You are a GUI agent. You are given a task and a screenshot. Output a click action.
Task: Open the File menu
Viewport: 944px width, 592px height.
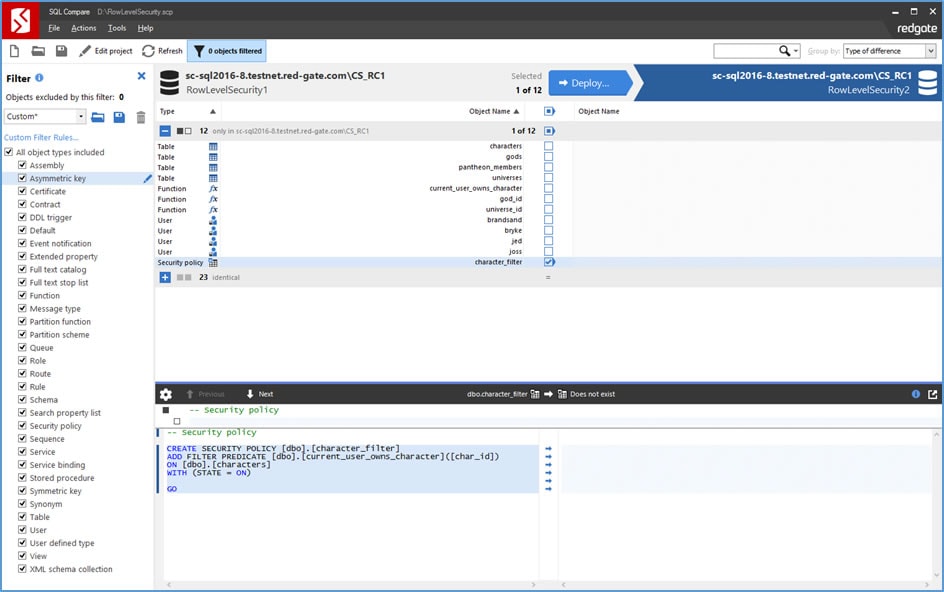pyautogui.click(x=54, y=28)
